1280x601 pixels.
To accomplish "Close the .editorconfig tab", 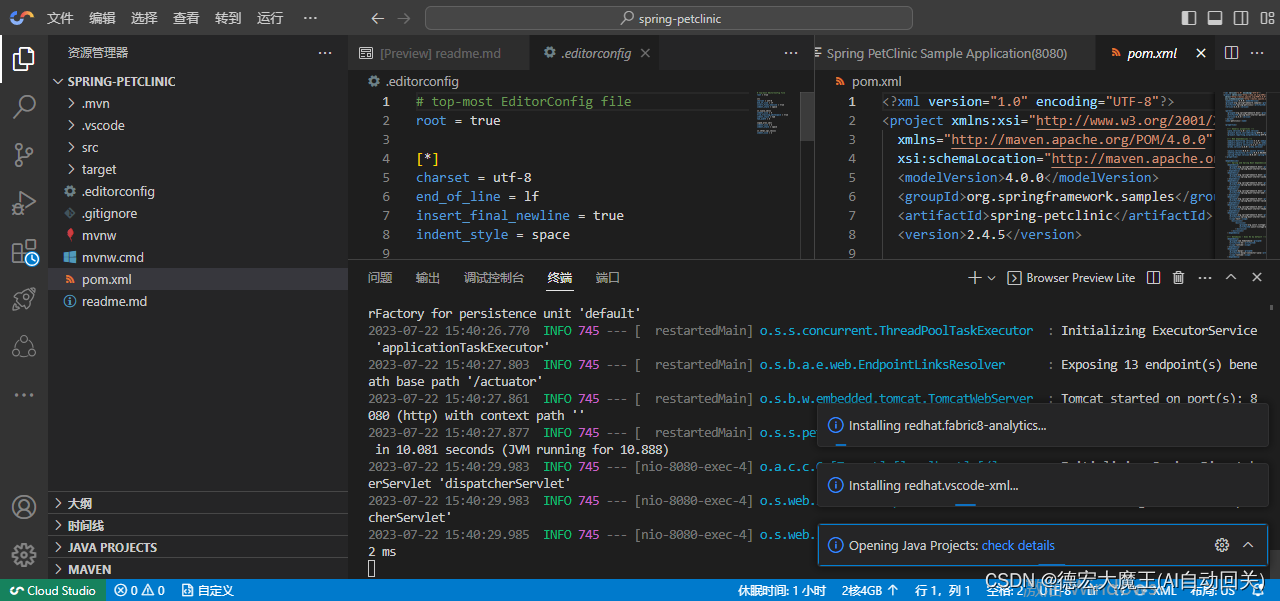I will [x=646, y=53].
